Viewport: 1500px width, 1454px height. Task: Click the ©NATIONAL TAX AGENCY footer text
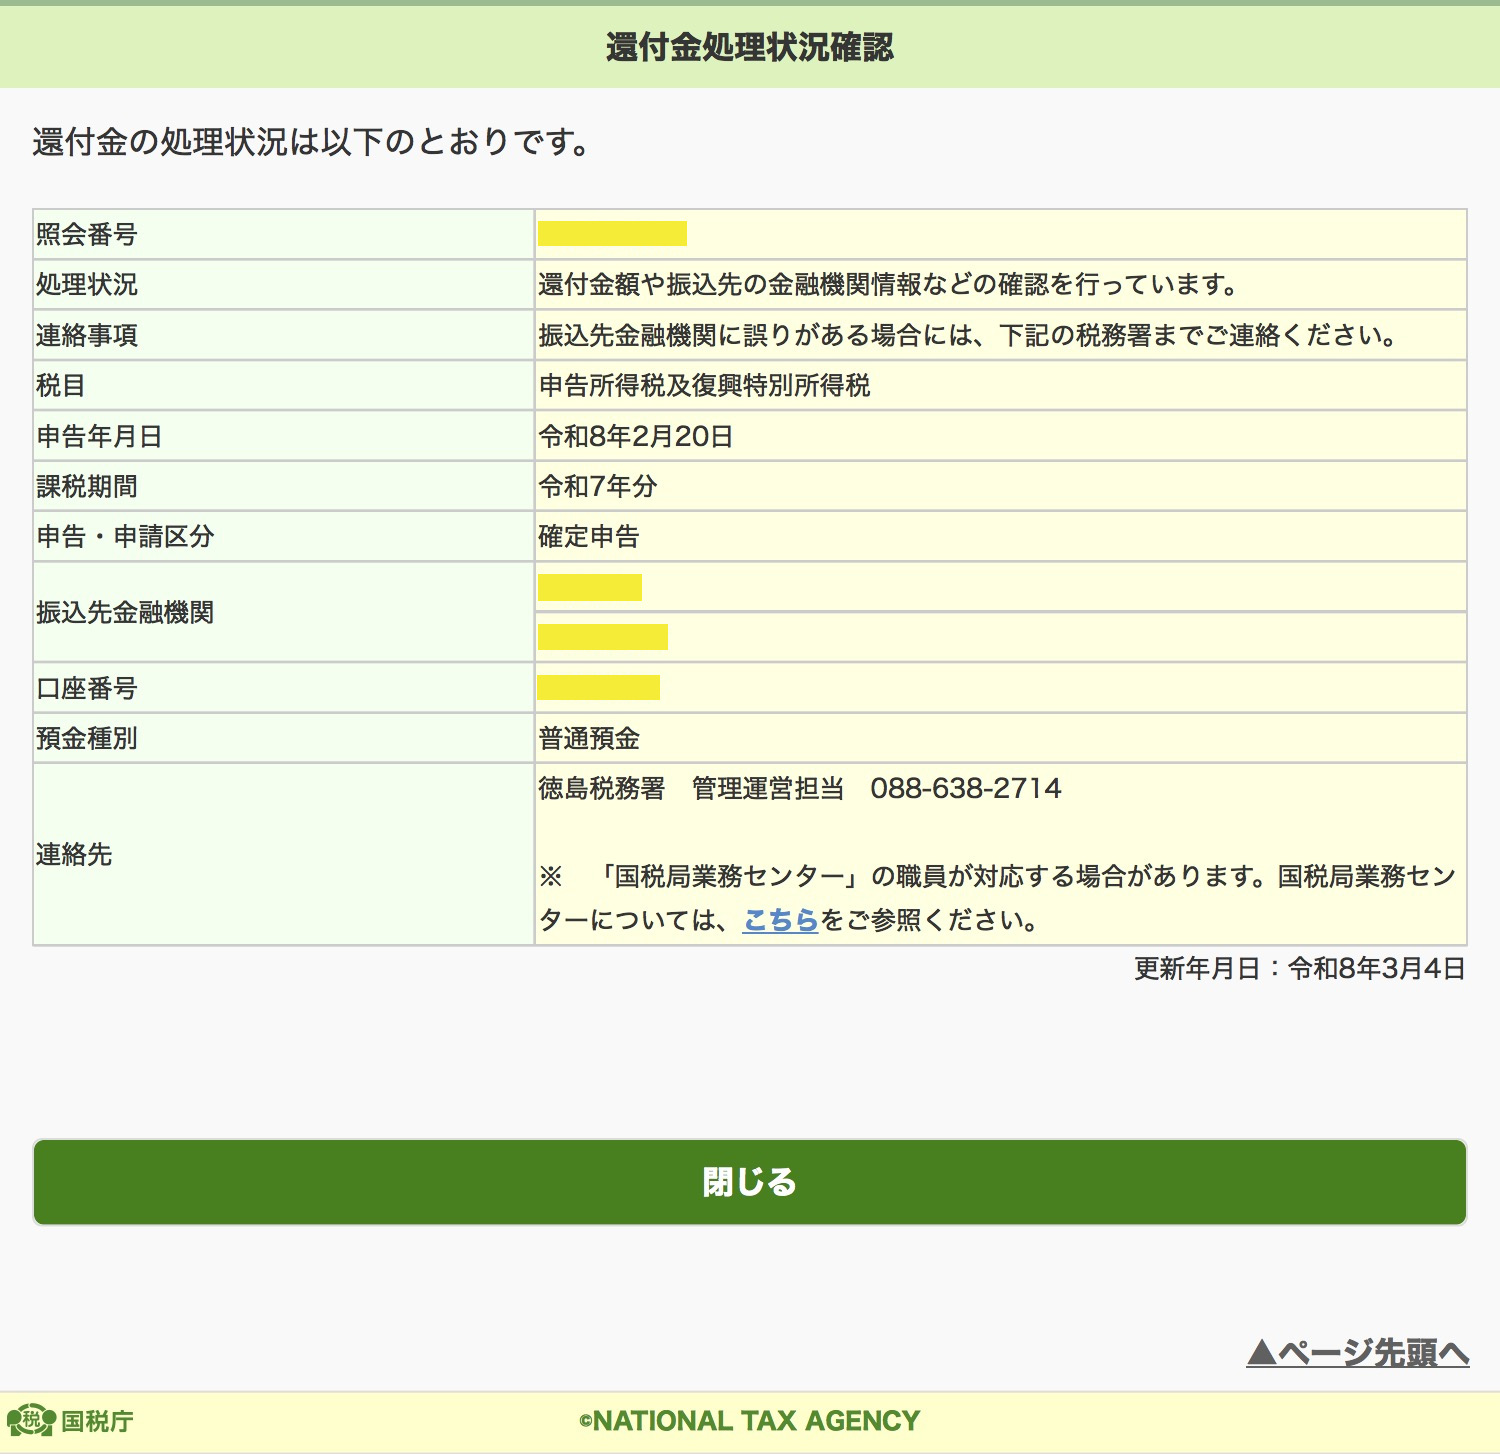[x=749, y=1421]
